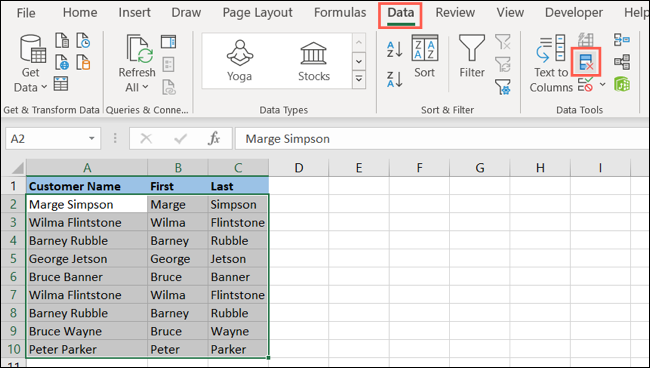Image resolution: width=650 pixels, height=368 pixels.
Task: Select cell B6 containing Bruce
Action: [x=177, y=277]
